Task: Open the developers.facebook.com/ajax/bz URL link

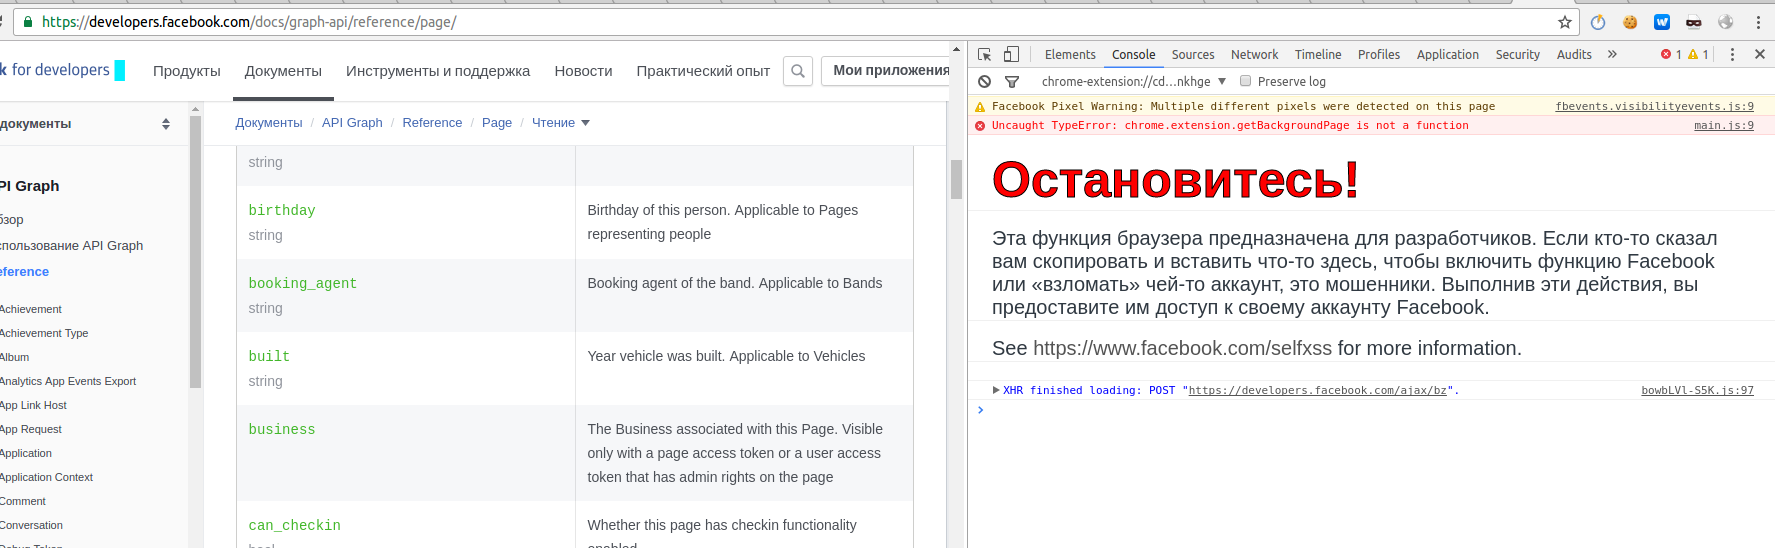Action: (x=1317, y=391)
